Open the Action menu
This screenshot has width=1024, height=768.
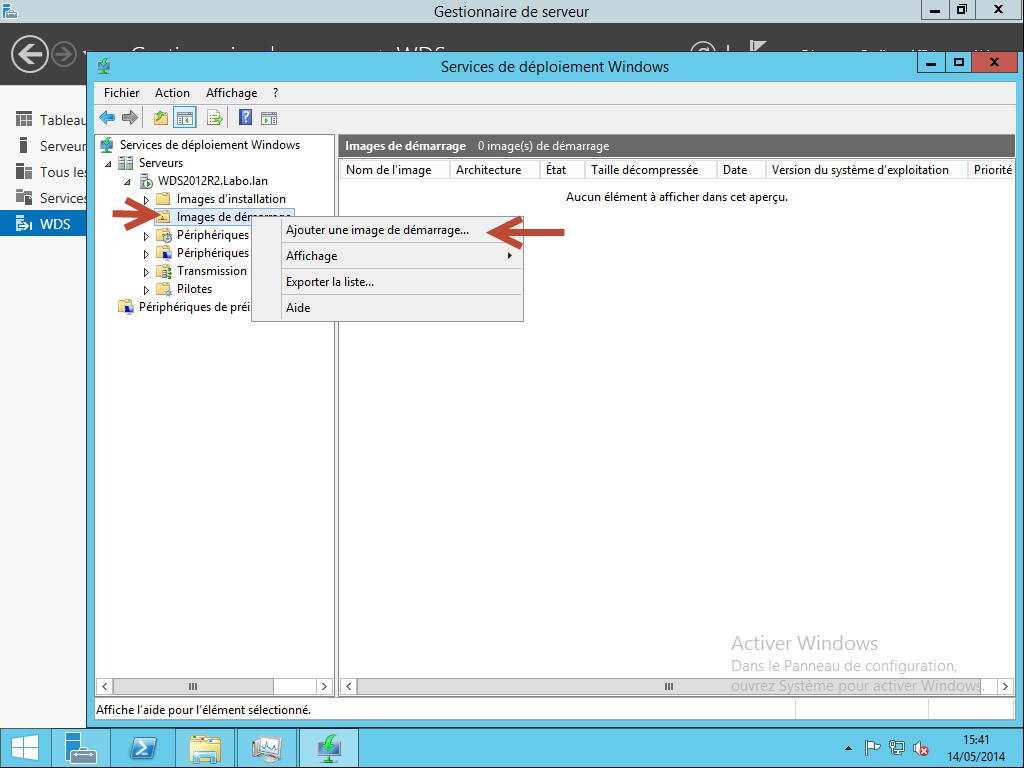(x=172, y=92)
